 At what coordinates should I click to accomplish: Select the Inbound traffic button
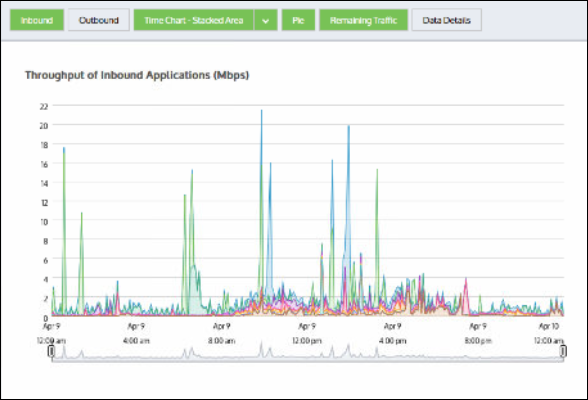pyautogui.click(x=37, y=20)
